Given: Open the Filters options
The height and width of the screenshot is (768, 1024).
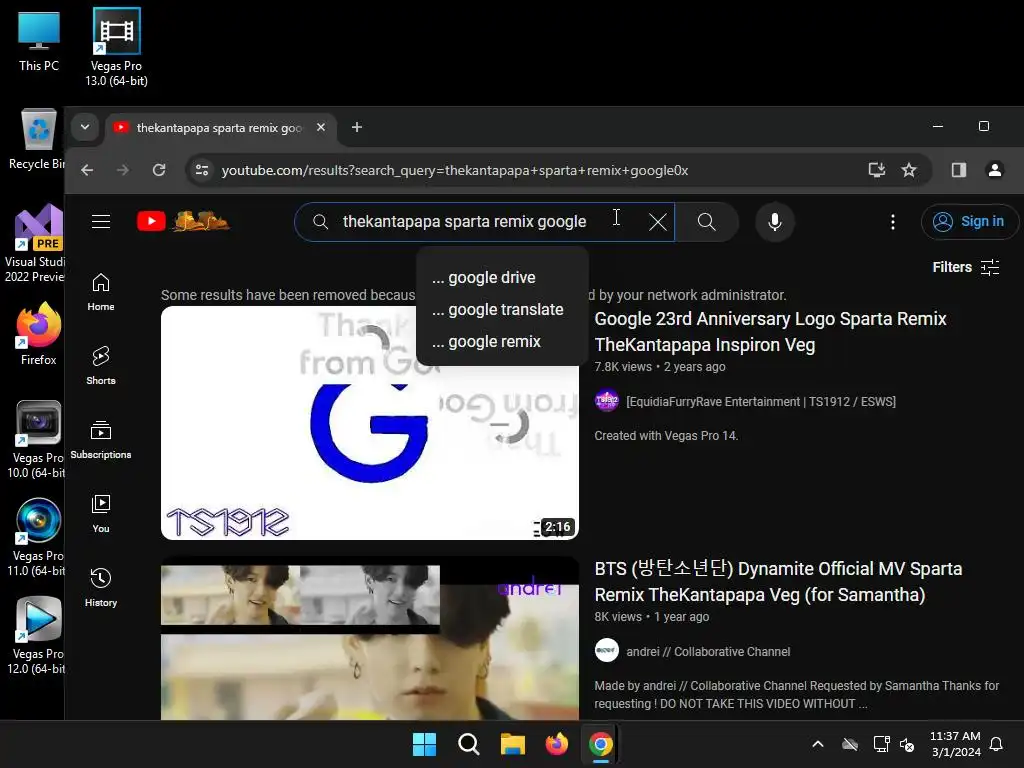Looking at the screenshot, I should click(x=966, y=267).
